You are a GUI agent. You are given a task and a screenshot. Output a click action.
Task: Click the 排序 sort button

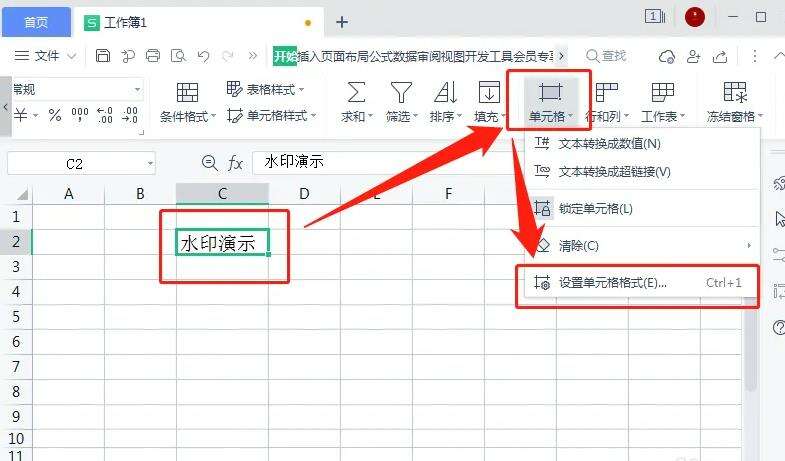pos(446,103)
